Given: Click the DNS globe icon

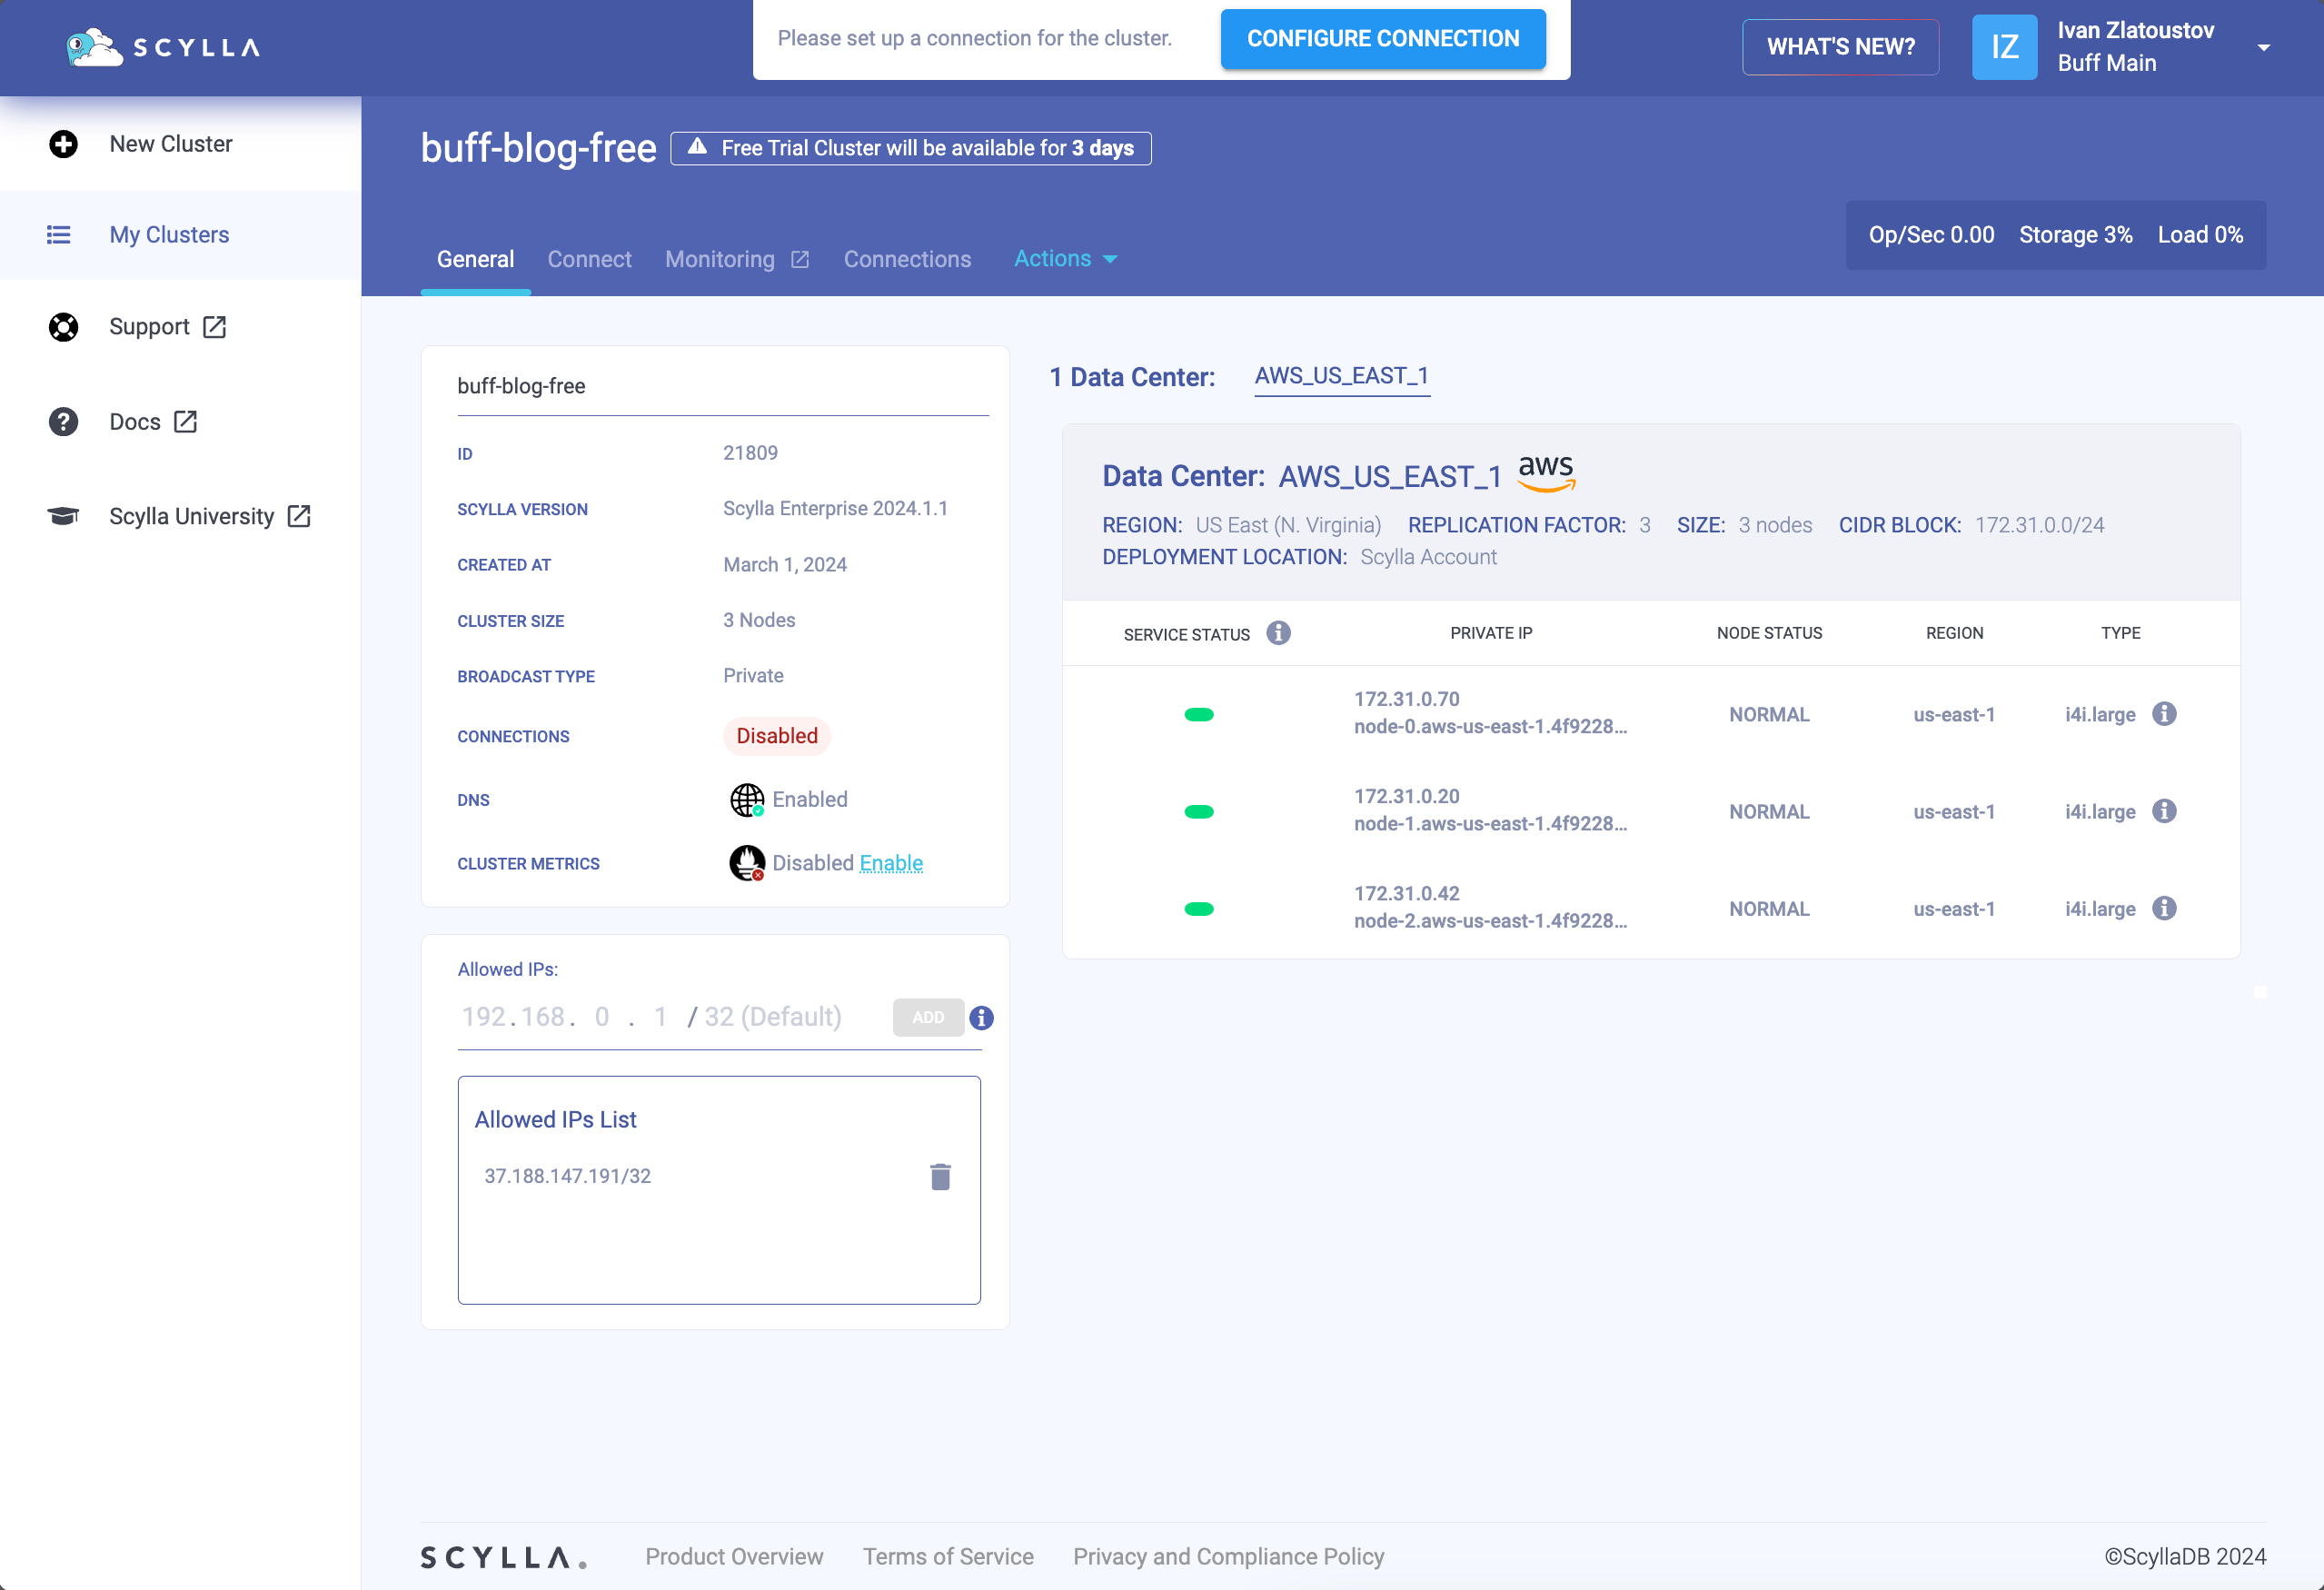Looking at the screenshot, I should click(747, 800).
